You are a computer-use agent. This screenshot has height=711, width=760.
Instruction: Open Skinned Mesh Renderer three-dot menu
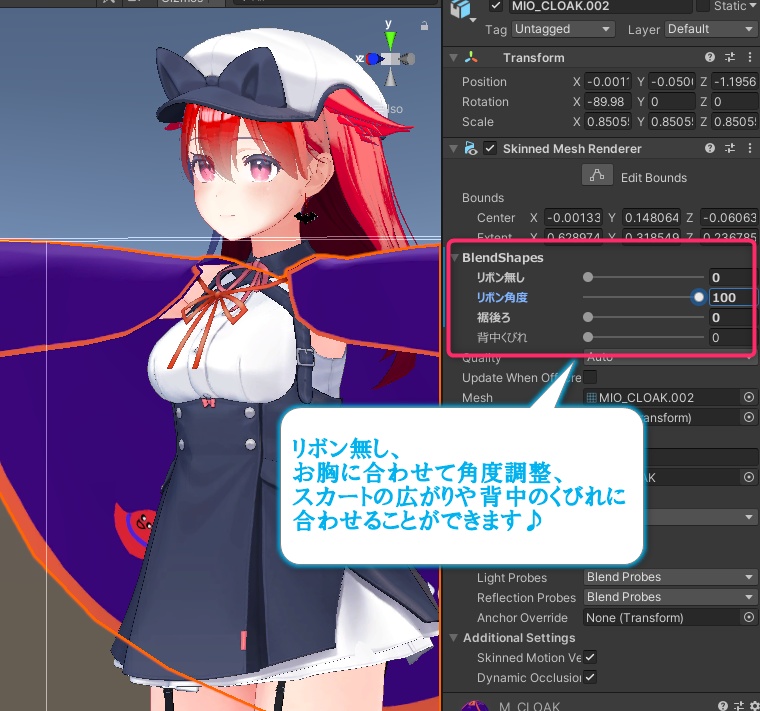click(x=750, y=148)
